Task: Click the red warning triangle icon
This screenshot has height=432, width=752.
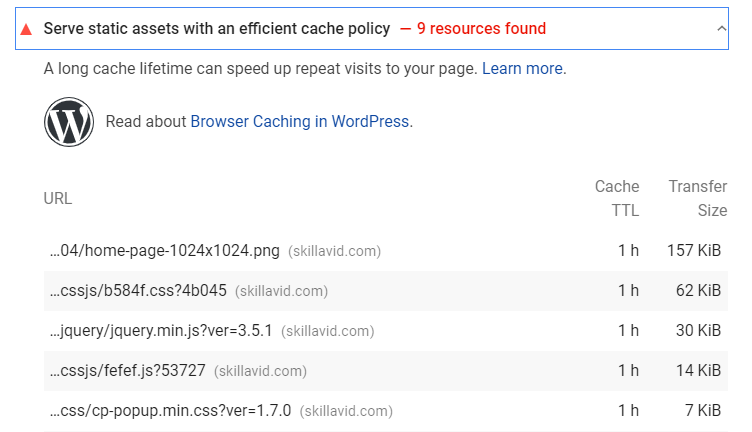Action: point(26,30)
